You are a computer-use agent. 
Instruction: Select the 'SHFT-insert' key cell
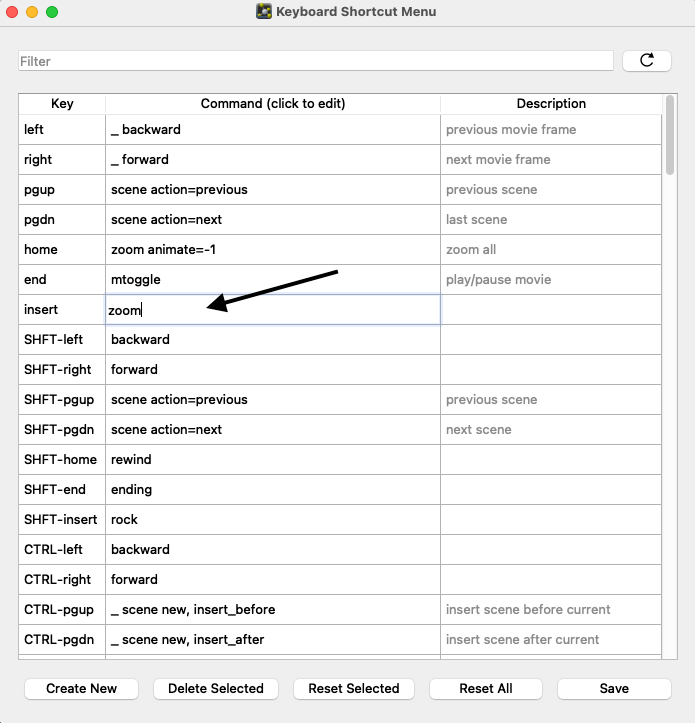coord(62,519)
